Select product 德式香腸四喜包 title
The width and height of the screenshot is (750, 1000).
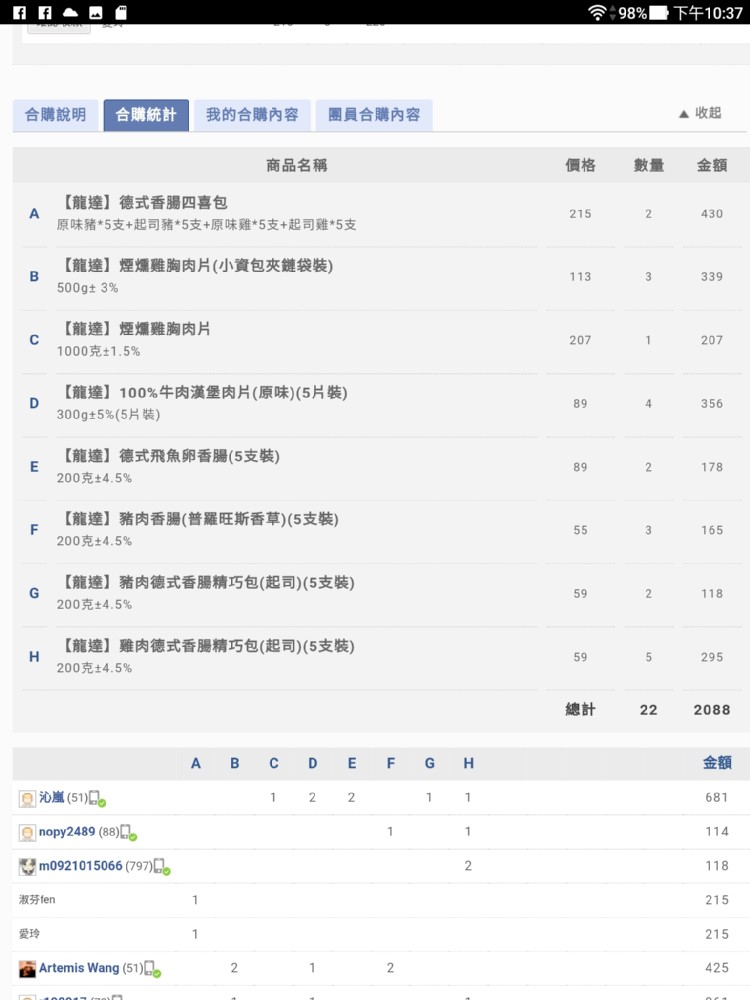[x=143, y=203]
